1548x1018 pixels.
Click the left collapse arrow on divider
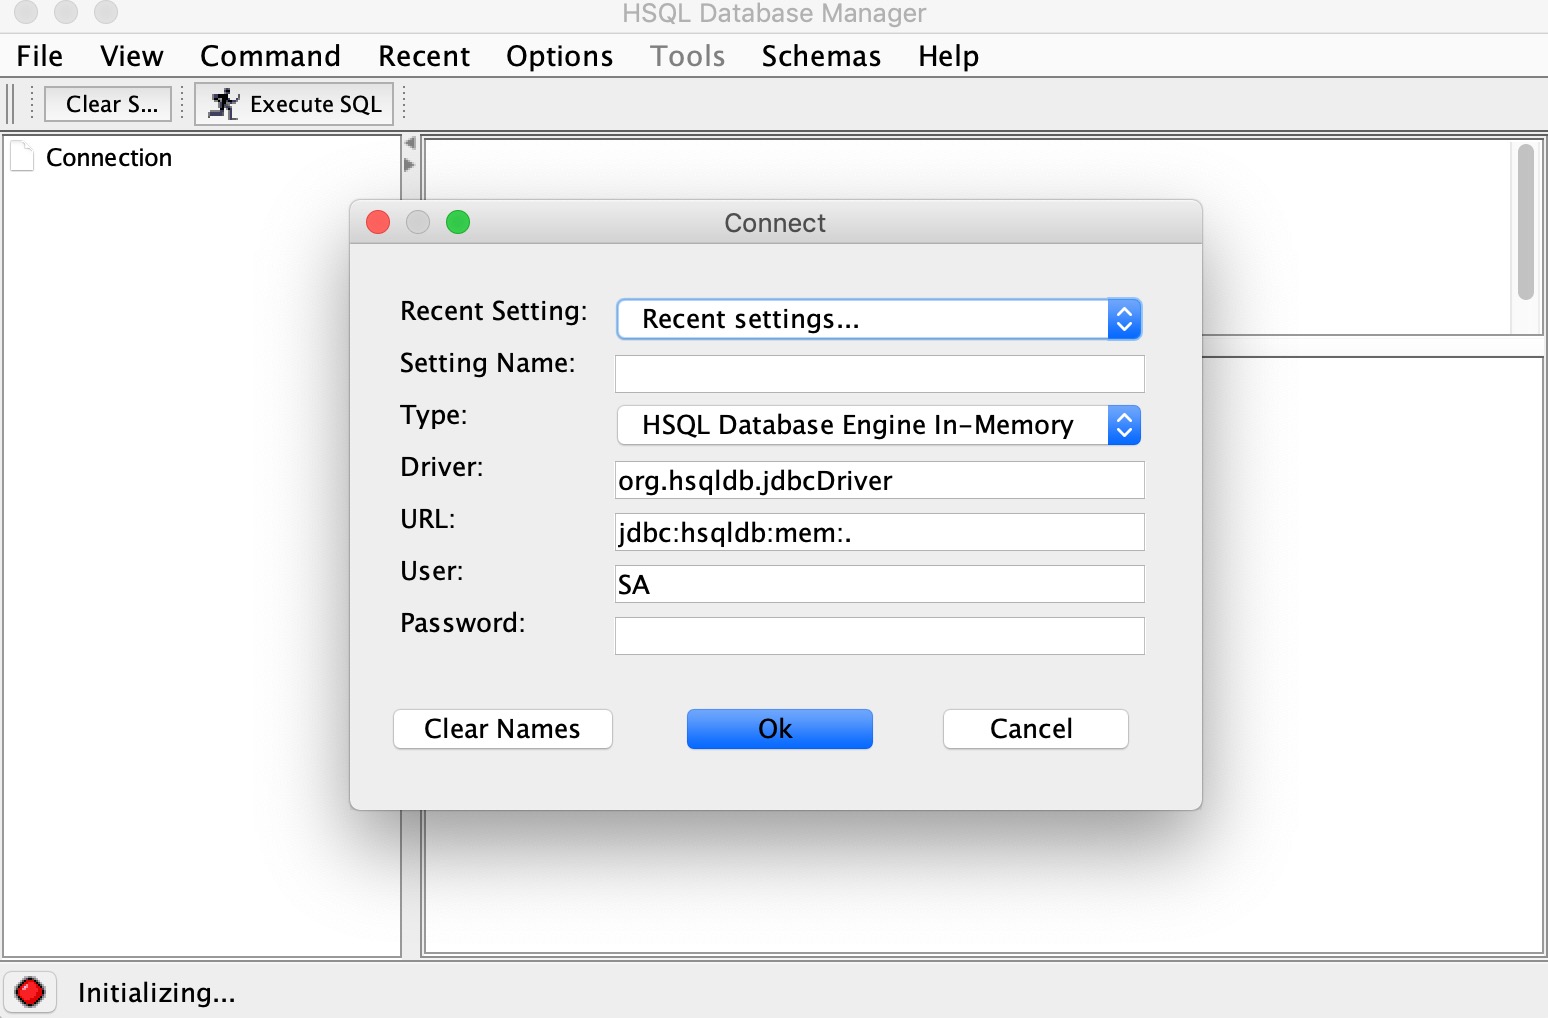coord(410,143)
